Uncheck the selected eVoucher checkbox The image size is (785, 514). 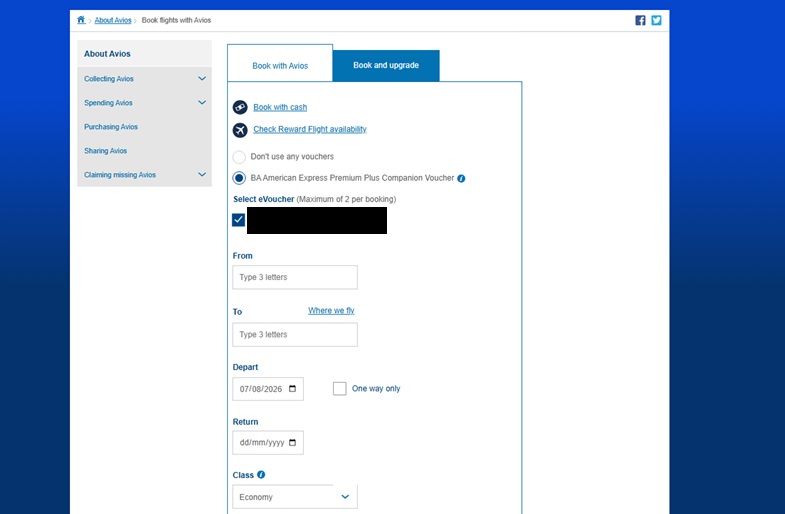[x=238, y=220]
